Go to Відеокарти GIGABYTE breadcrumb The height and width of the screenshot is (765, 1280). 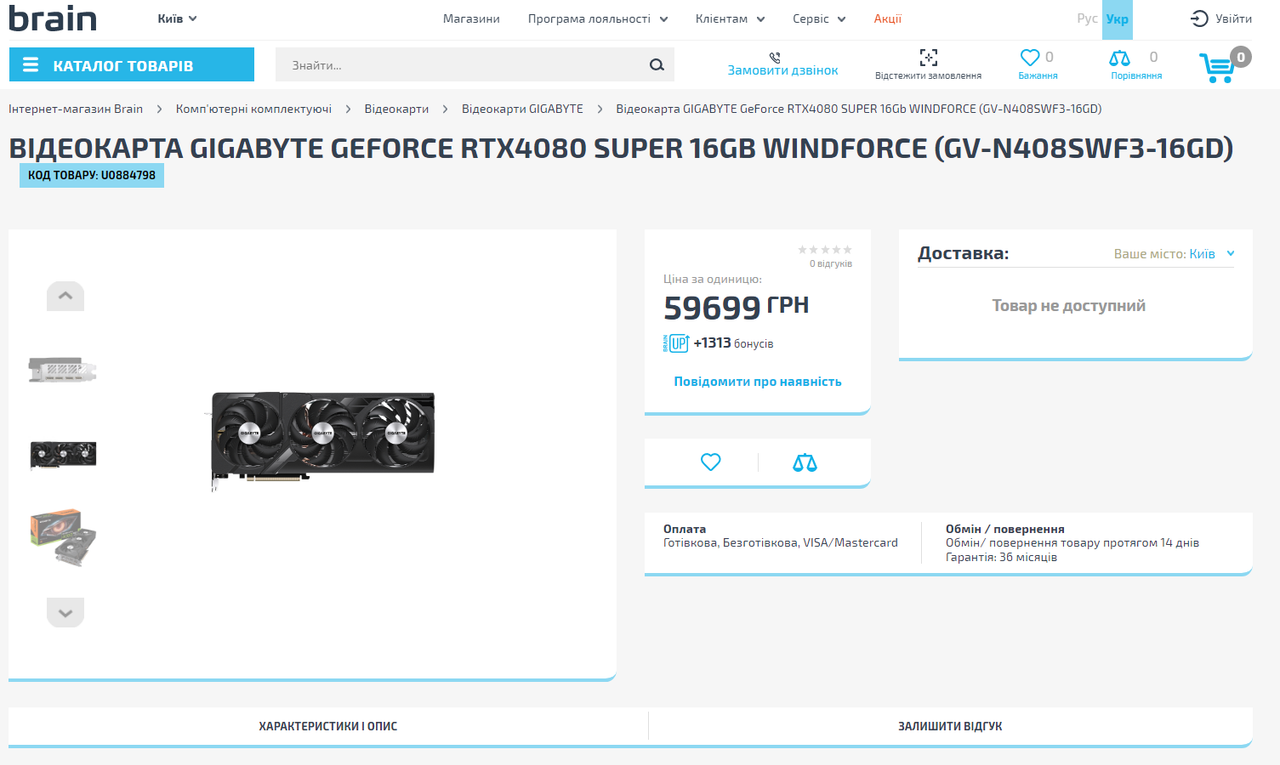click(522, 108)
